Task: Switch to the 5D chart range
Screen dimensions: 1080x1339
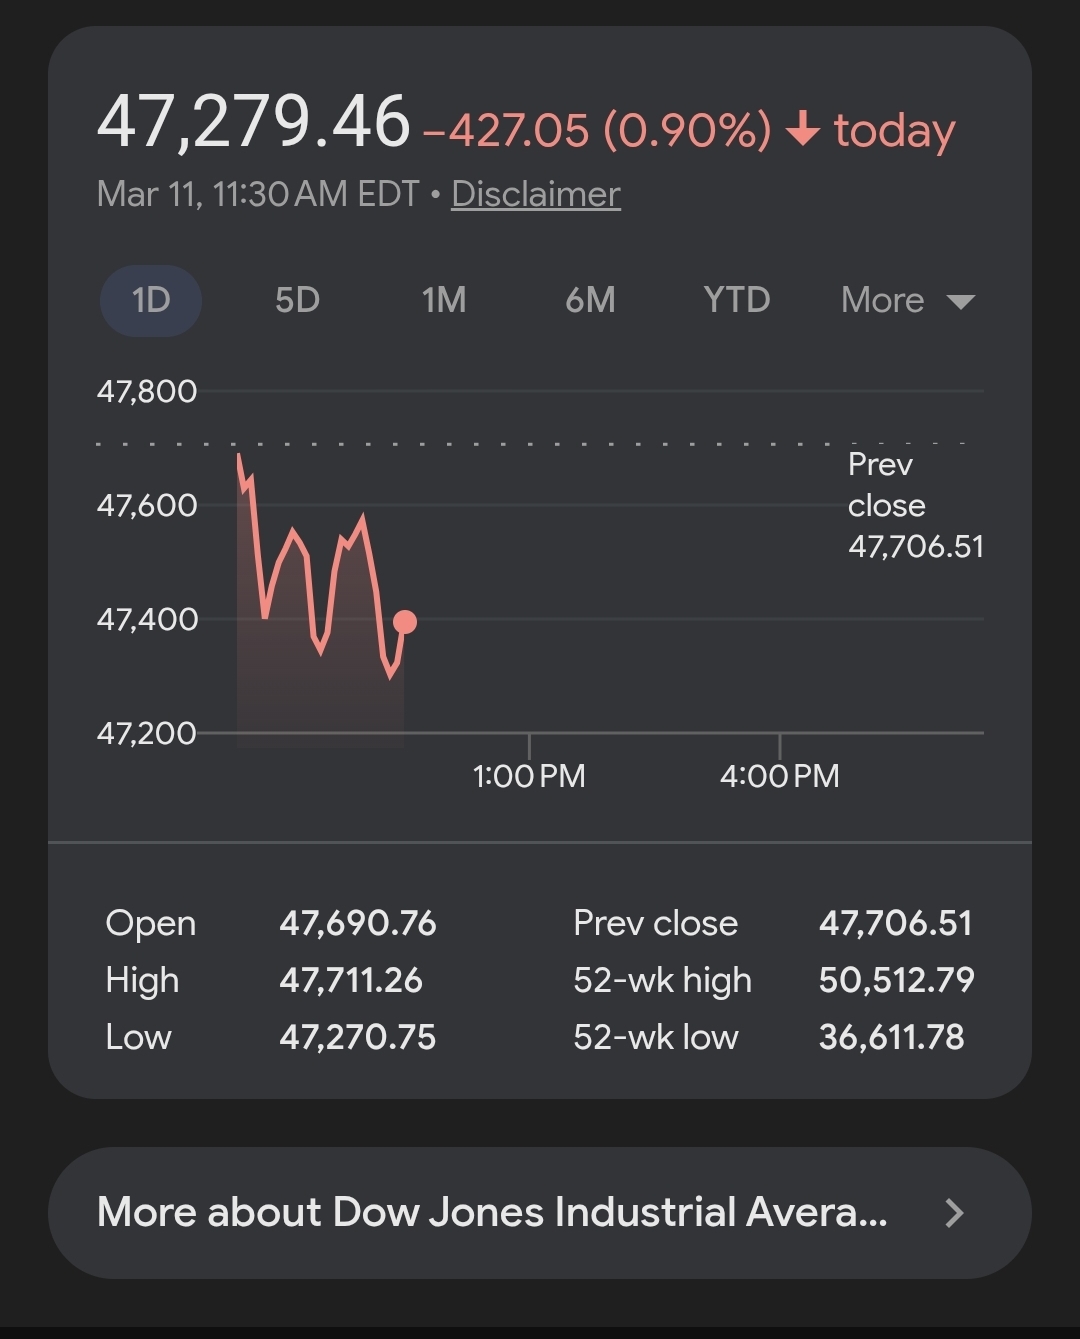Action: coord(297,300)
